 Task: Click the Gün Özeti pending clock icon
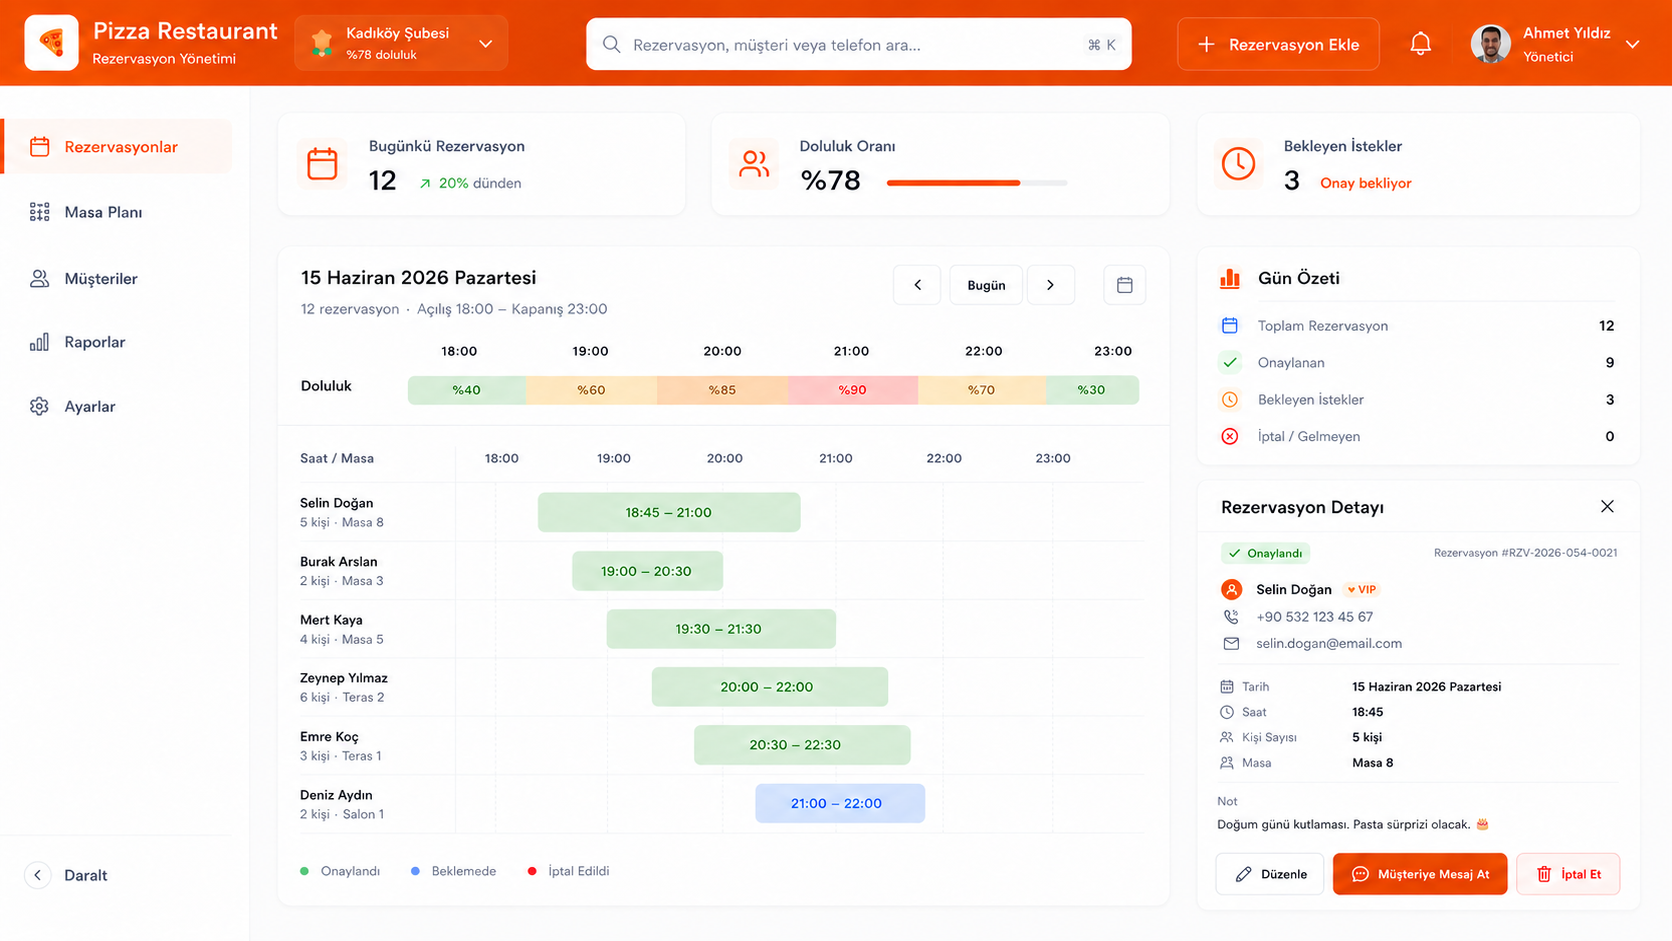pos(1230,399)
